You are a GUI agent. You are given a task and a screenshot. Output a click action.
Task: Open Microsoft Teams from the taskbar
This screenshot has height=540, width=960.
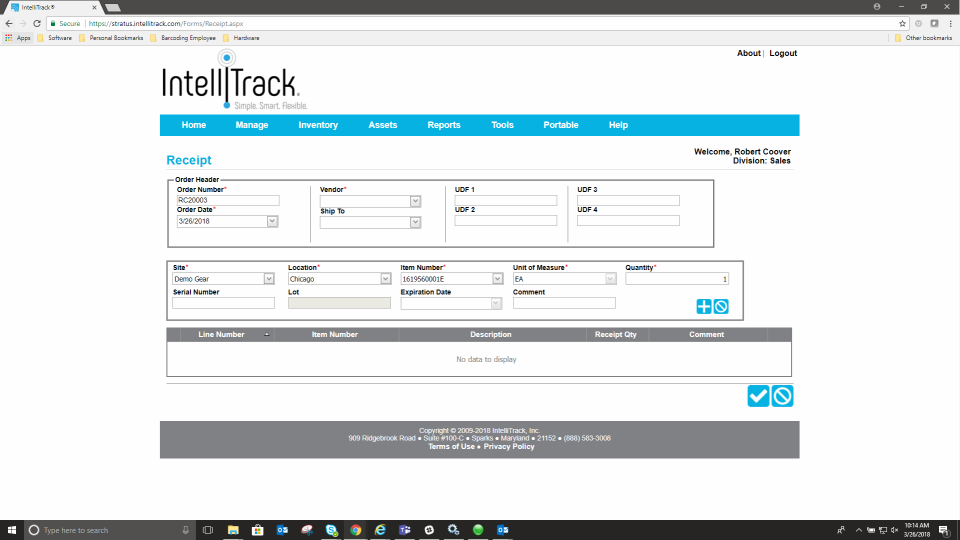point(405,530)
